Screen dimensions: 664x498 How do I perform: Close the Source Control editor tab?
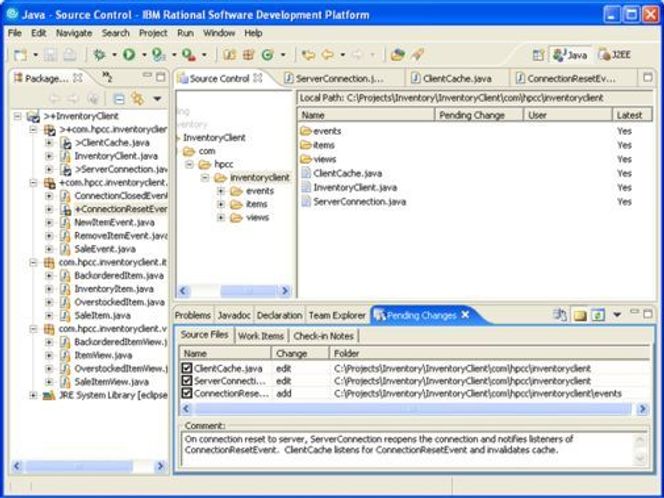(257, 78)
